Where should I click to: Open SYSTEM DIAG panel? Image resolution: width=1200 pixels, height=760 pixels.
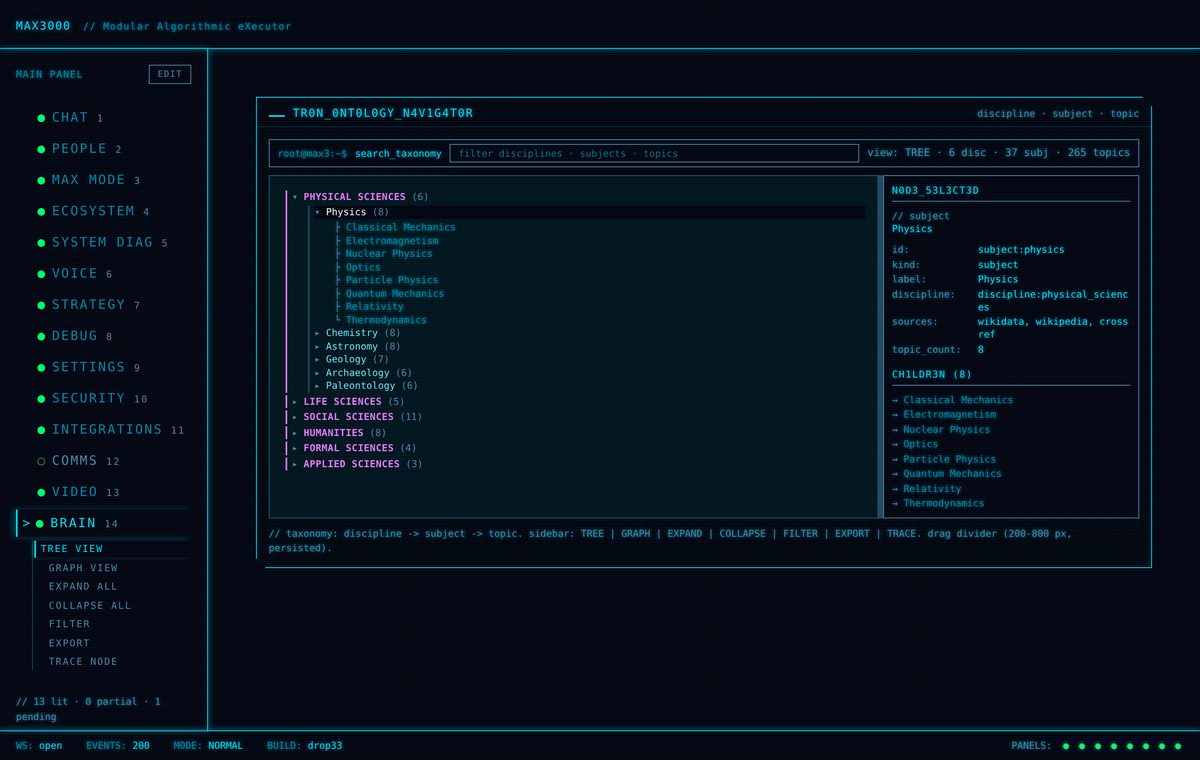tap(103, 242)
